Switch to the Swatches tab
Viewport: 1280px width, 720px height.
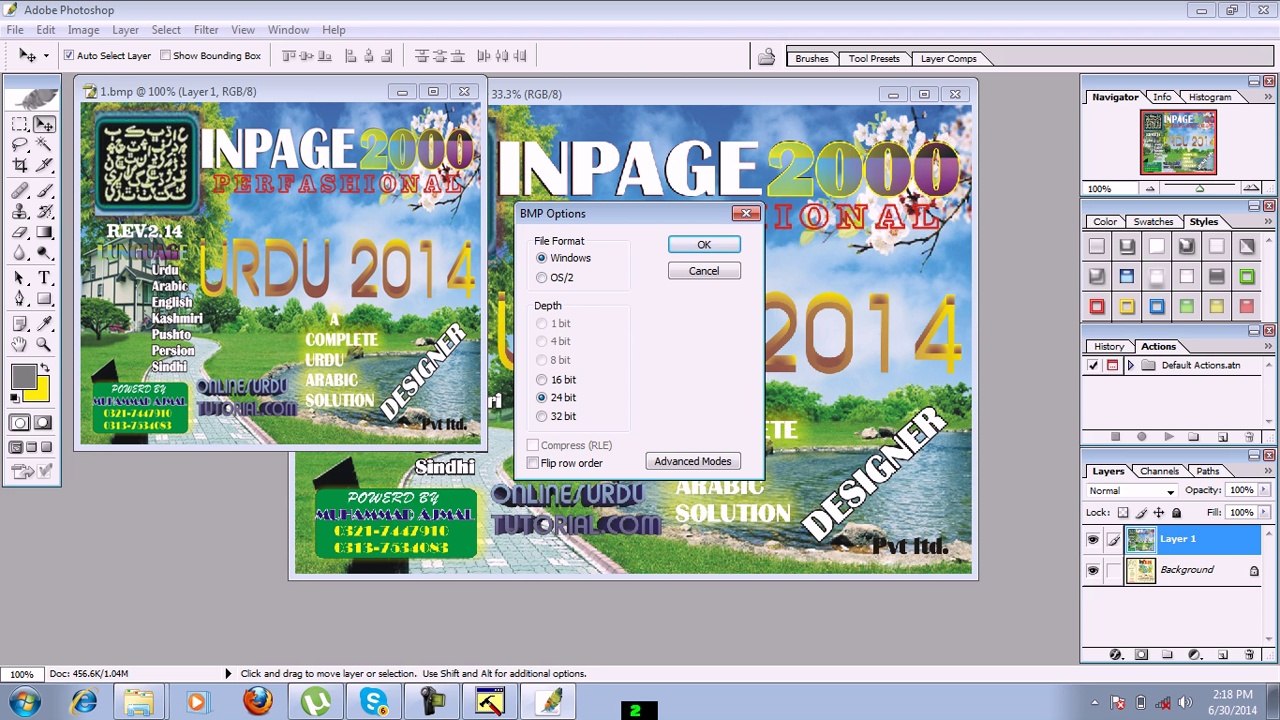pyautogui.click(x=1153, y=222)
